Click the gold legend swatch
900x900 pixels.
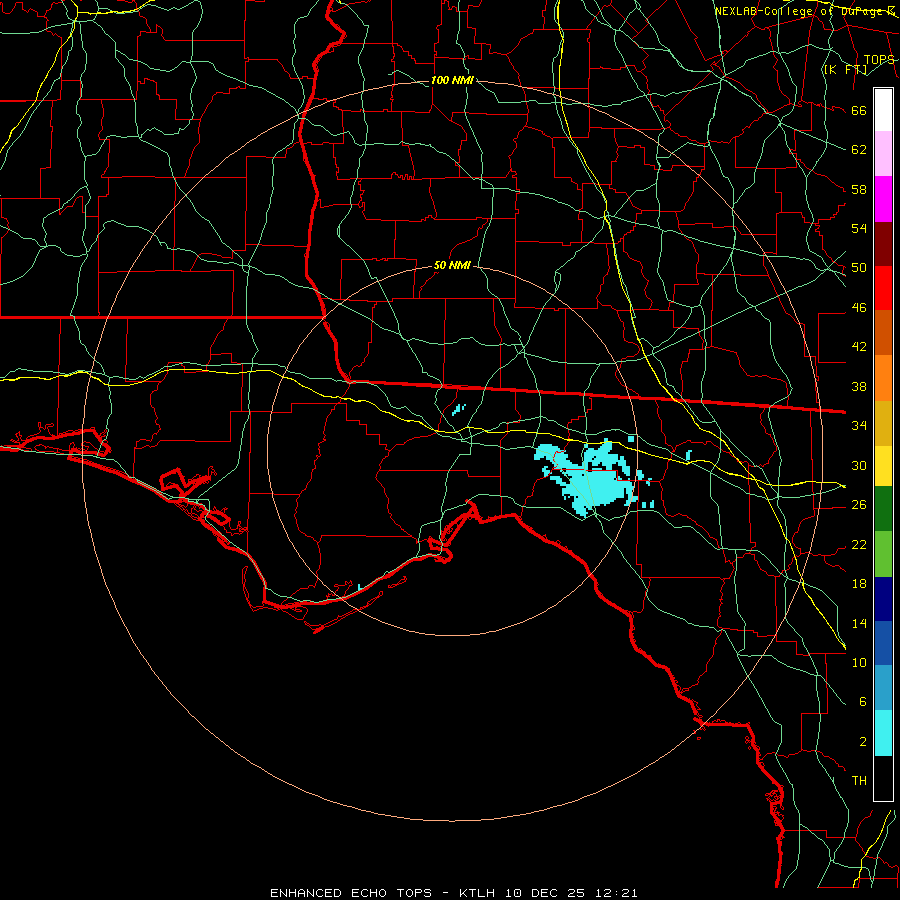tap(883, 423)
